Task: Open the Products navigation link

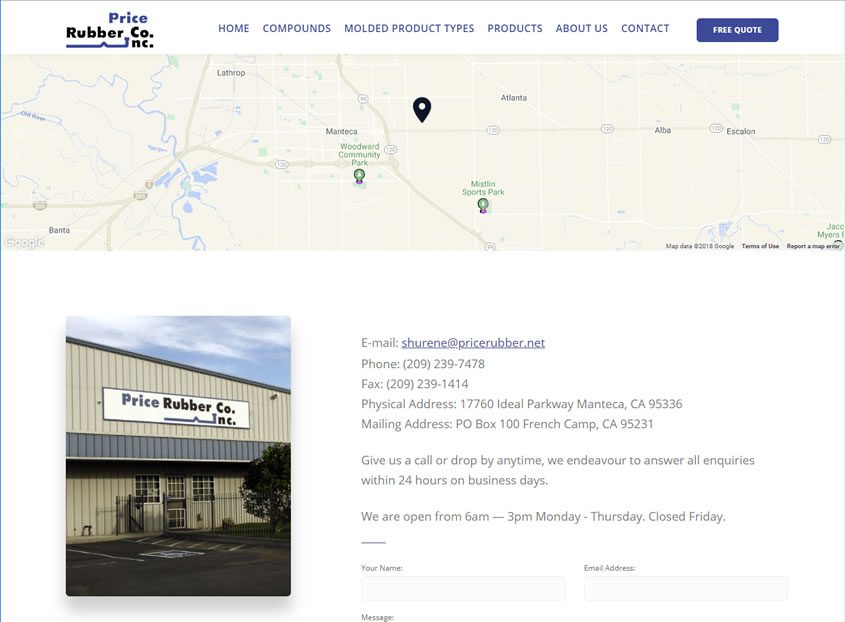Action: click(x=515, y=29)
